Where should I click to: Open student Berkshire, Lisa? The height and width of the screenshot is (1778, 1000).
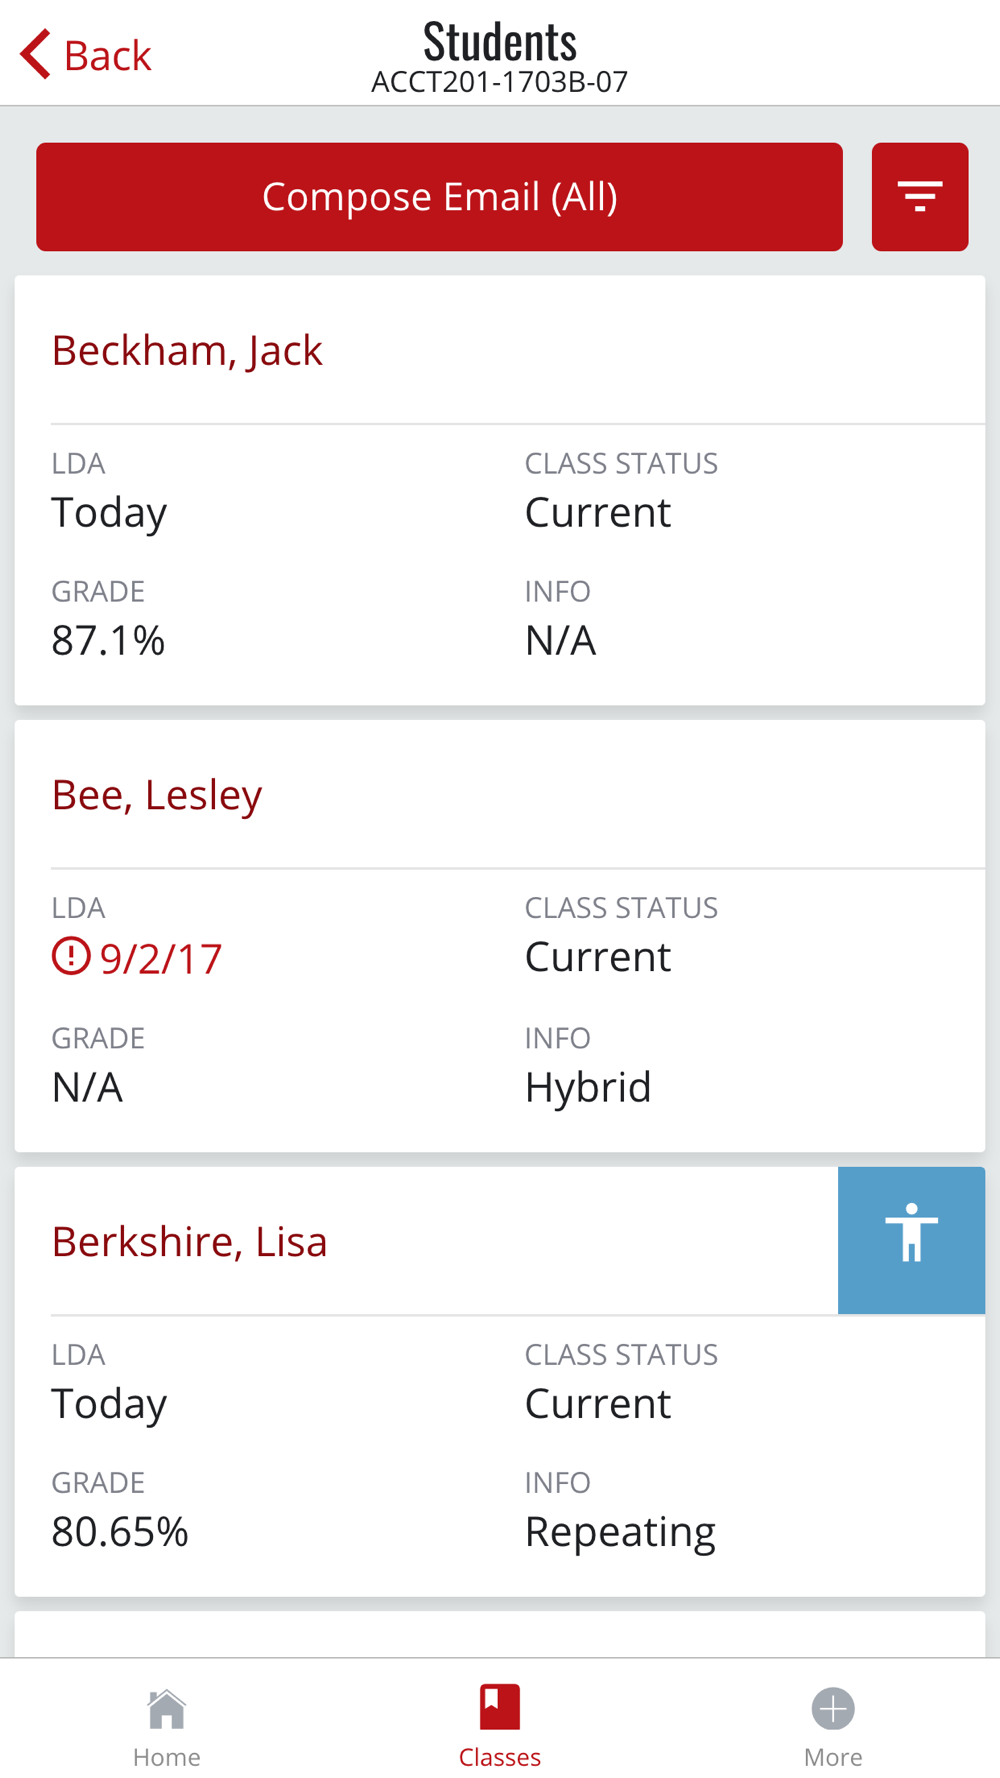pos(190,1242)
